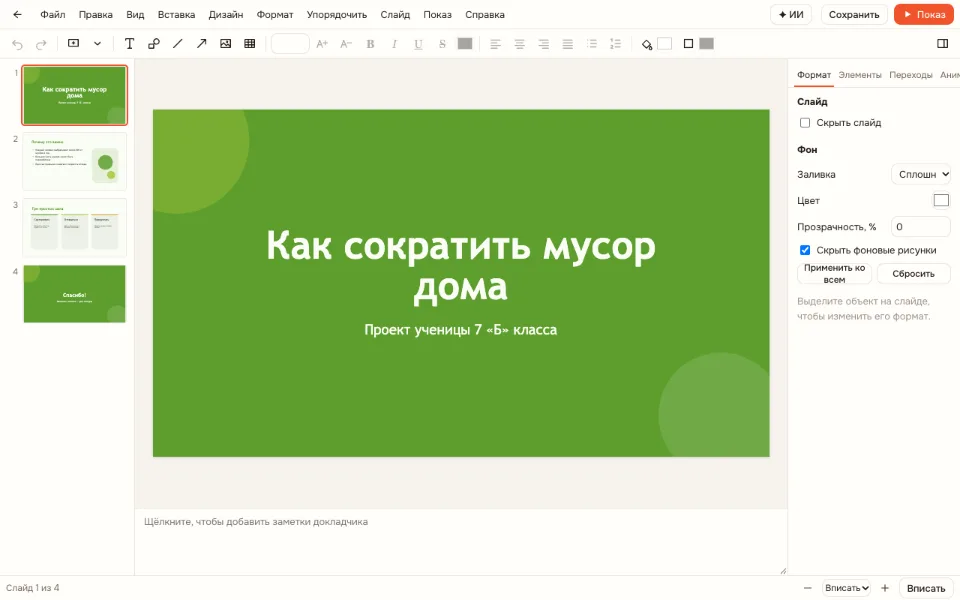This screenshot has width=960, height=600.
Task: Select the Line tool
Action: point(178,43)
